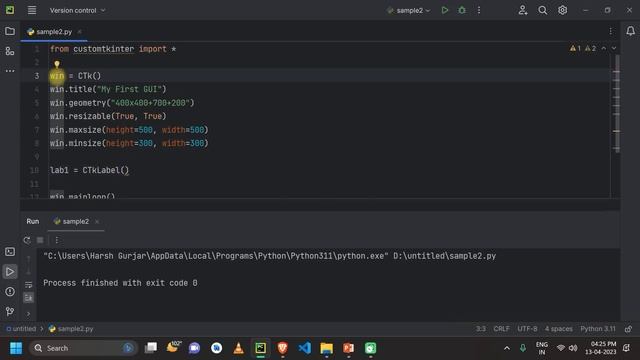Open the Terminal tool window
The width and height of the screenshot is (640, 360).
(x=10, y=252)
